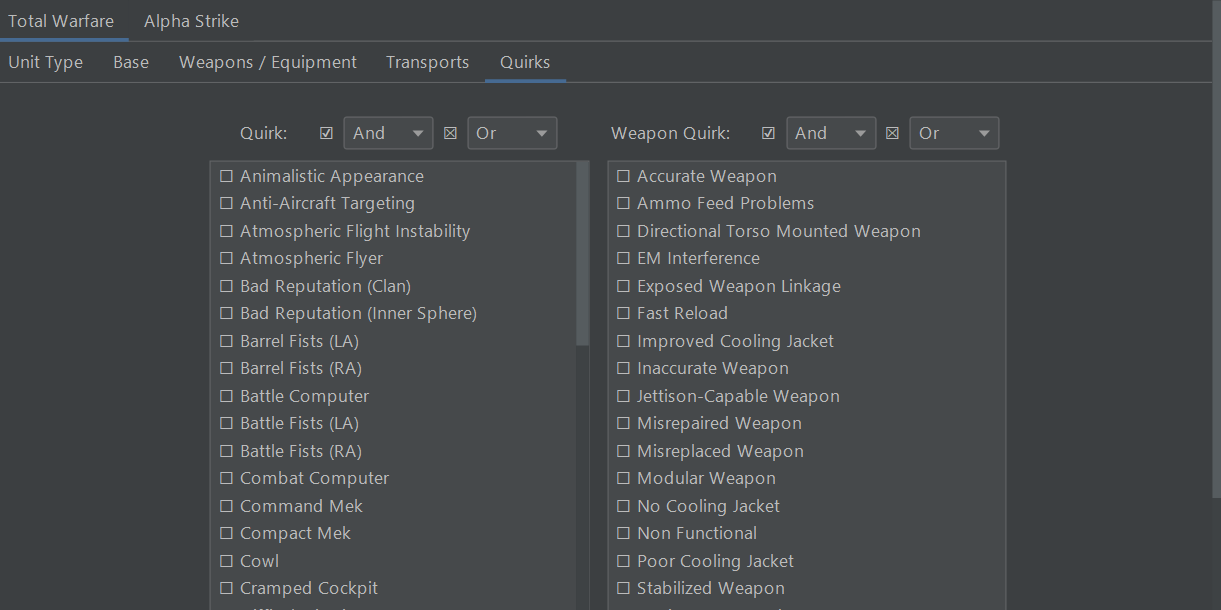Enable the Fast Reload weapon quirk
1221x610 pixels.
(x=623, y=313)
